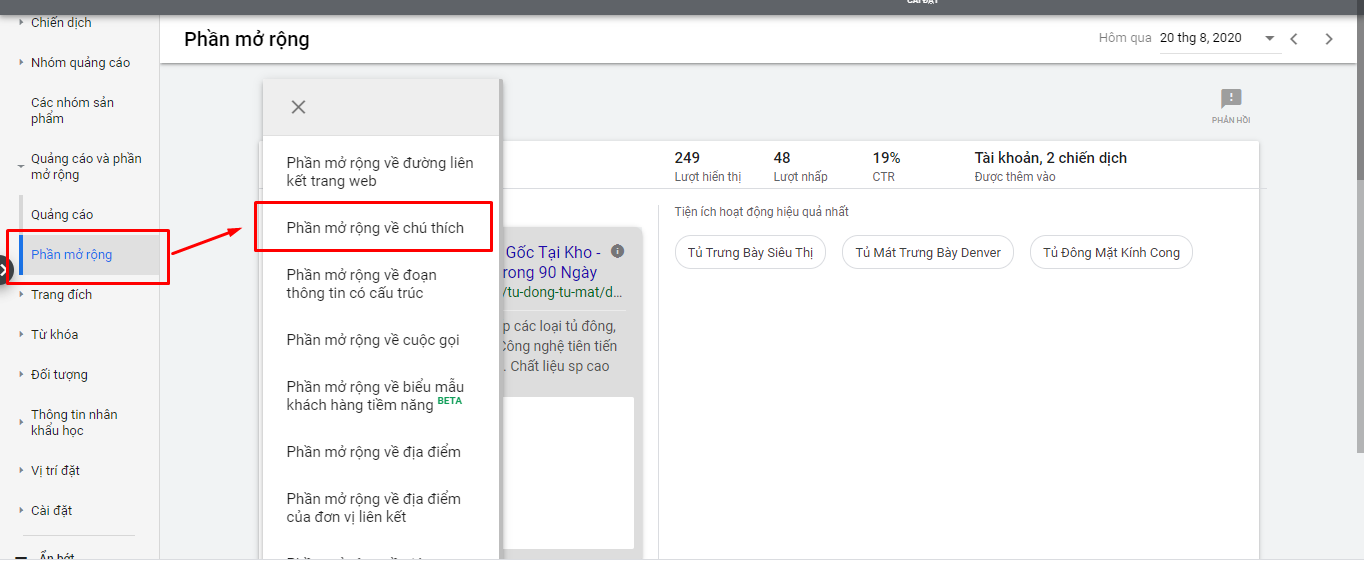Click the 20 thg 8, 2020 date field
Screen dimensions: 1364x561
pos(1219,38)
